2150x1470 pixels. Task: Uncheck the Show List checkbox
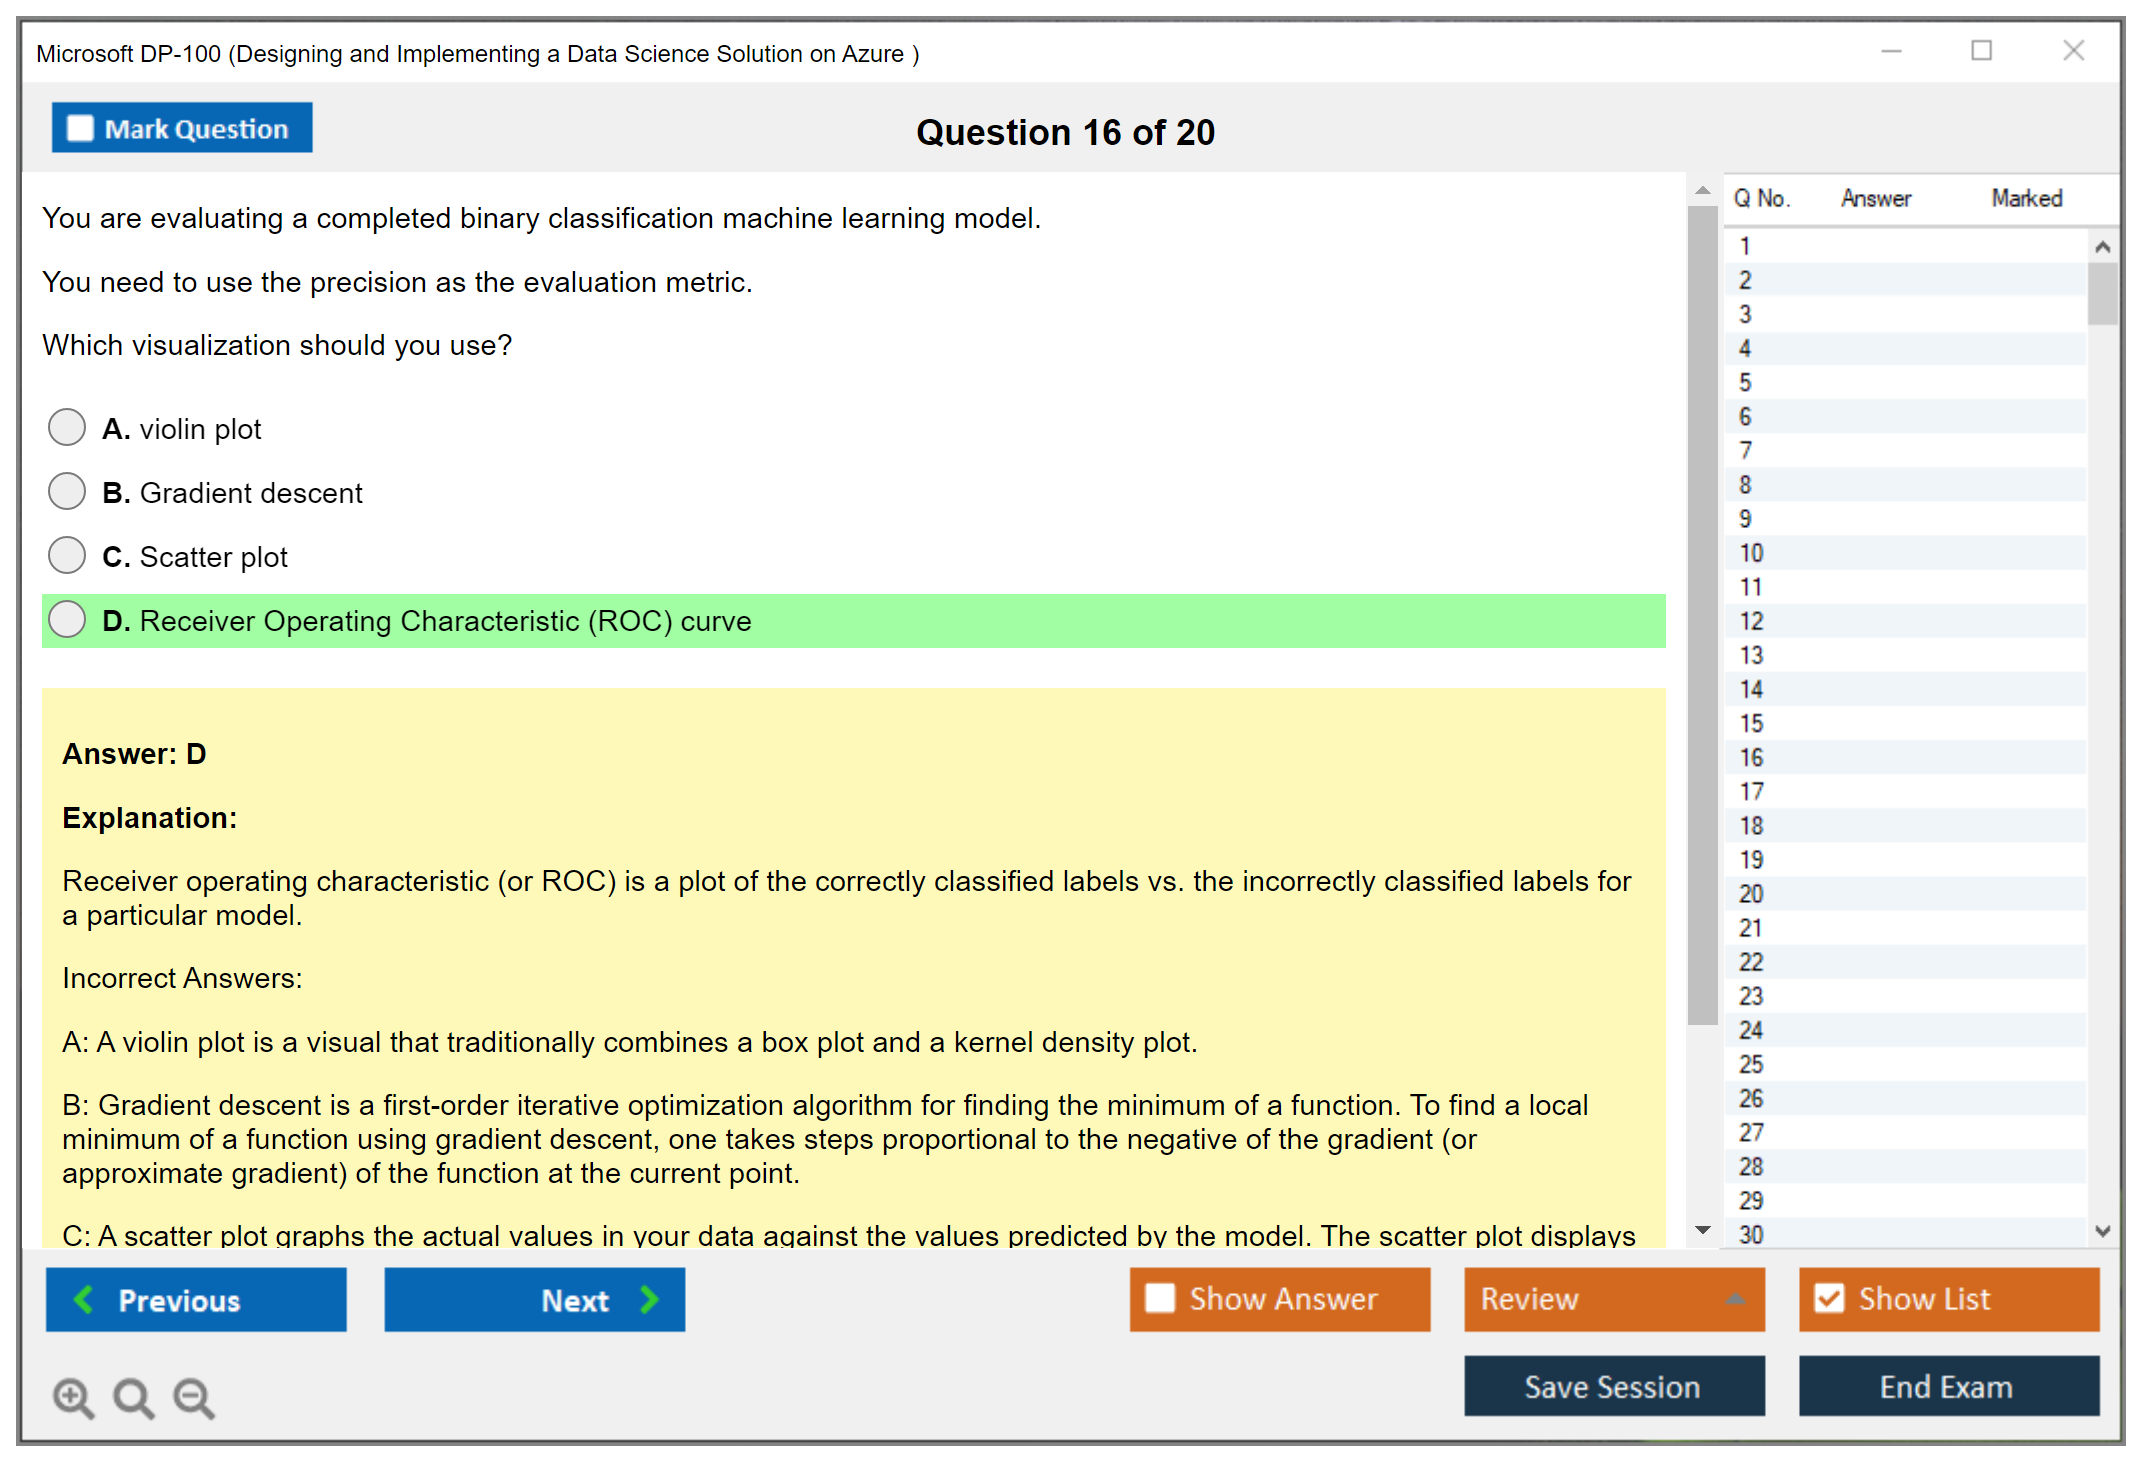click(x=1829, y=1298)
